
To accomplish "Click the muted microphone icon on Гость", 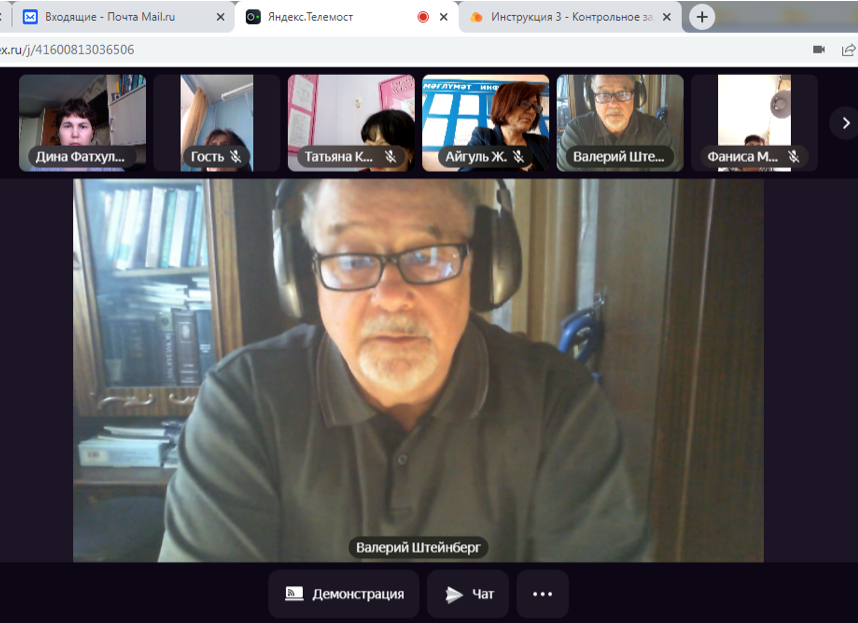I will (237, 156).
